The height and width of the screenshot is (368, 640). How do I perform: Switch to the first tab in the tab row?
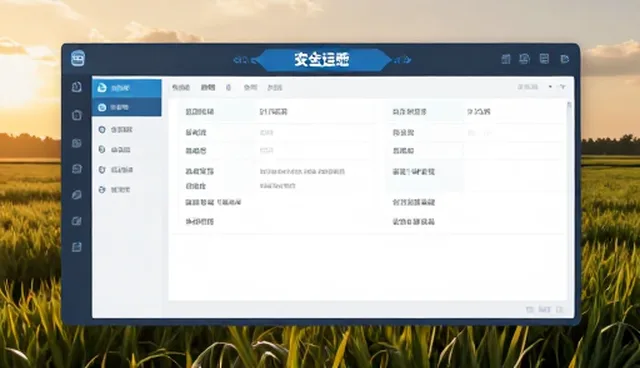181,87
